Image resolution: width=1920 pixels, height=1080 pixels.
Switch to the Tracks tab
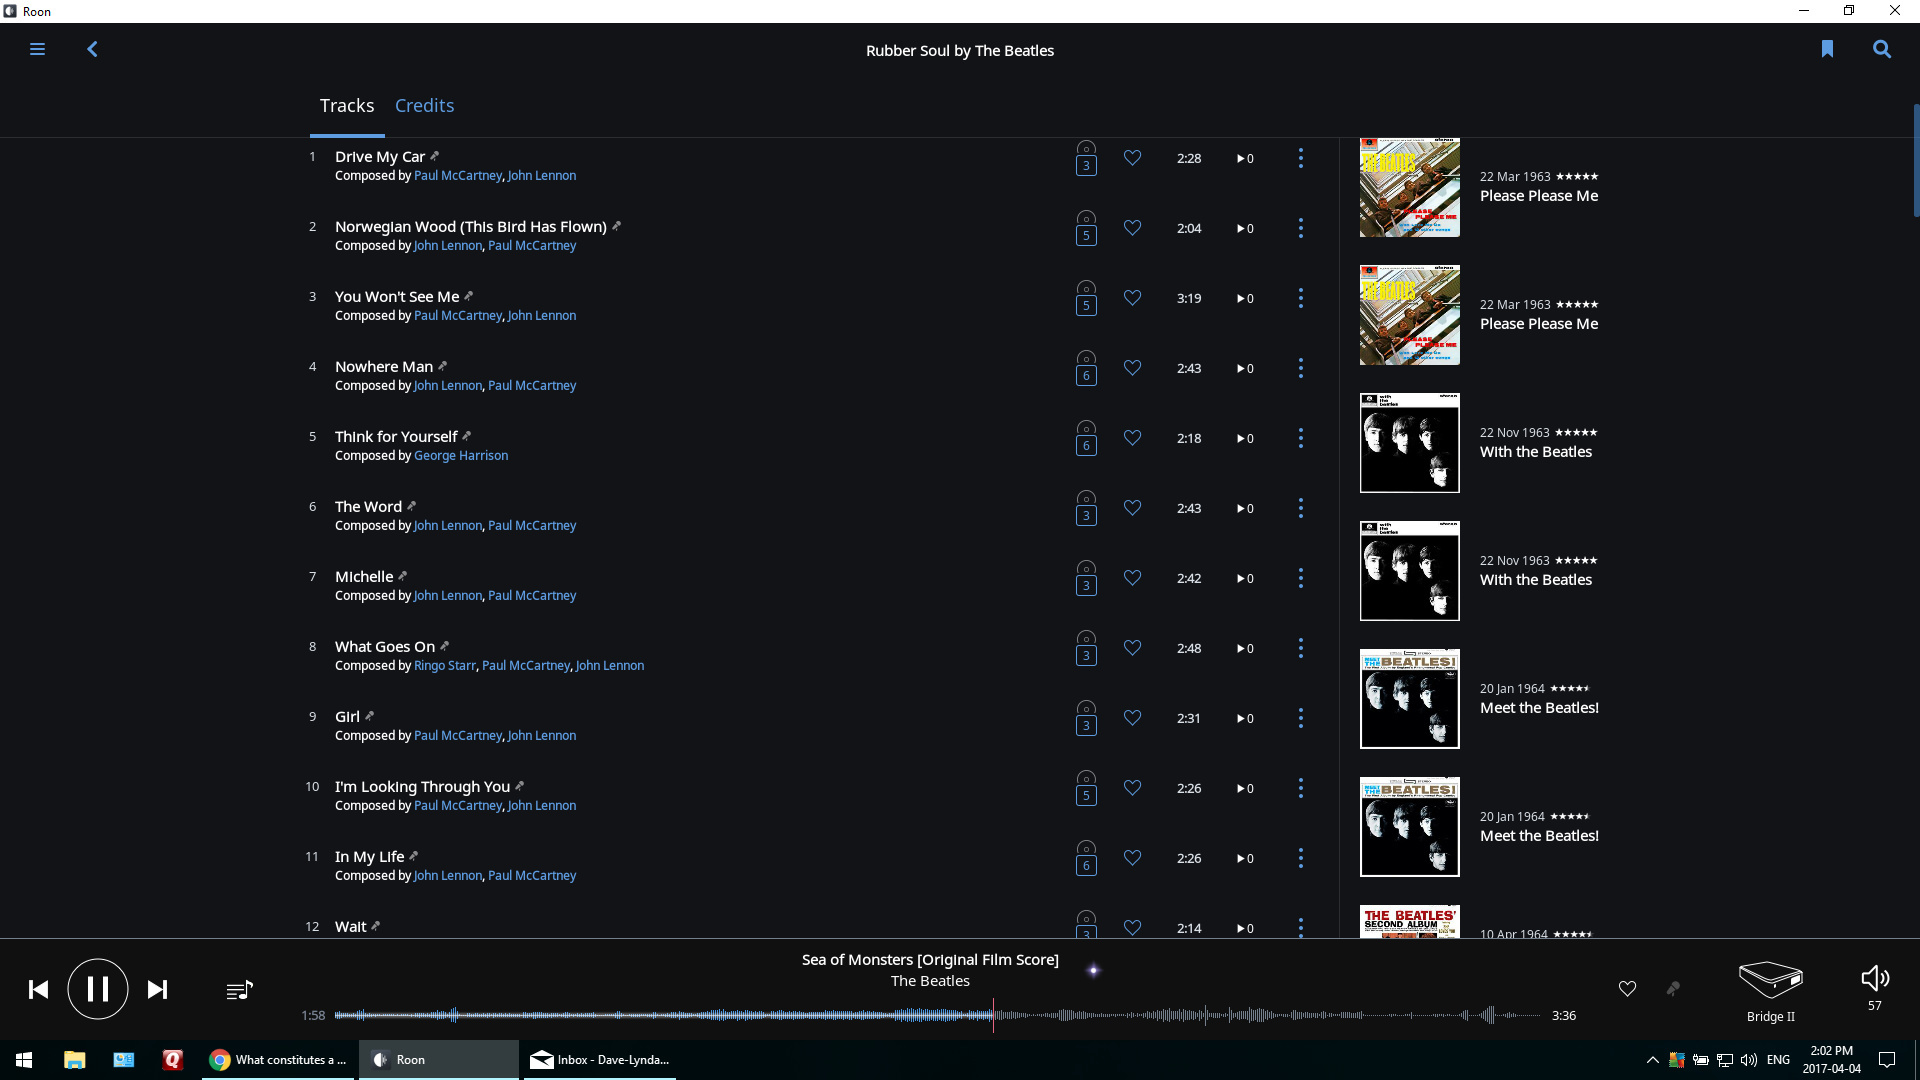coord(347,106)
